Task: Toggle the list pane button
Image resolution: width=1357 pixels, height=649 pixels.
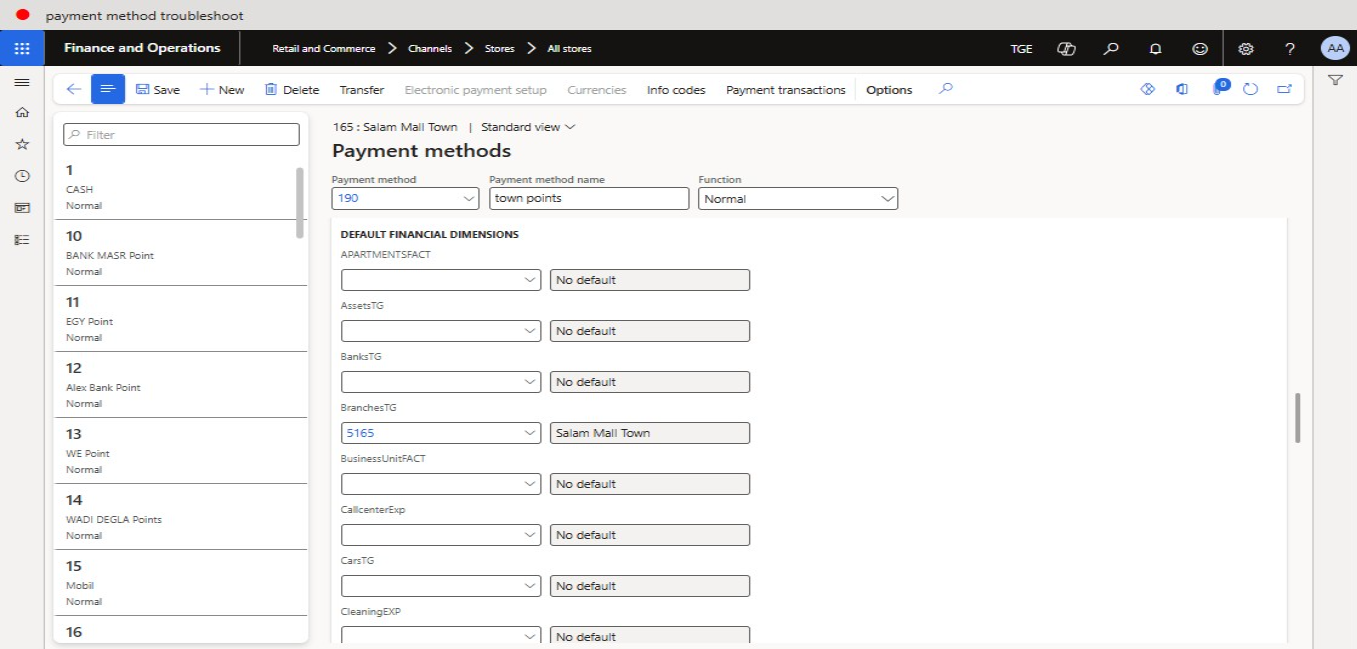Action: (x=108, y=89)
